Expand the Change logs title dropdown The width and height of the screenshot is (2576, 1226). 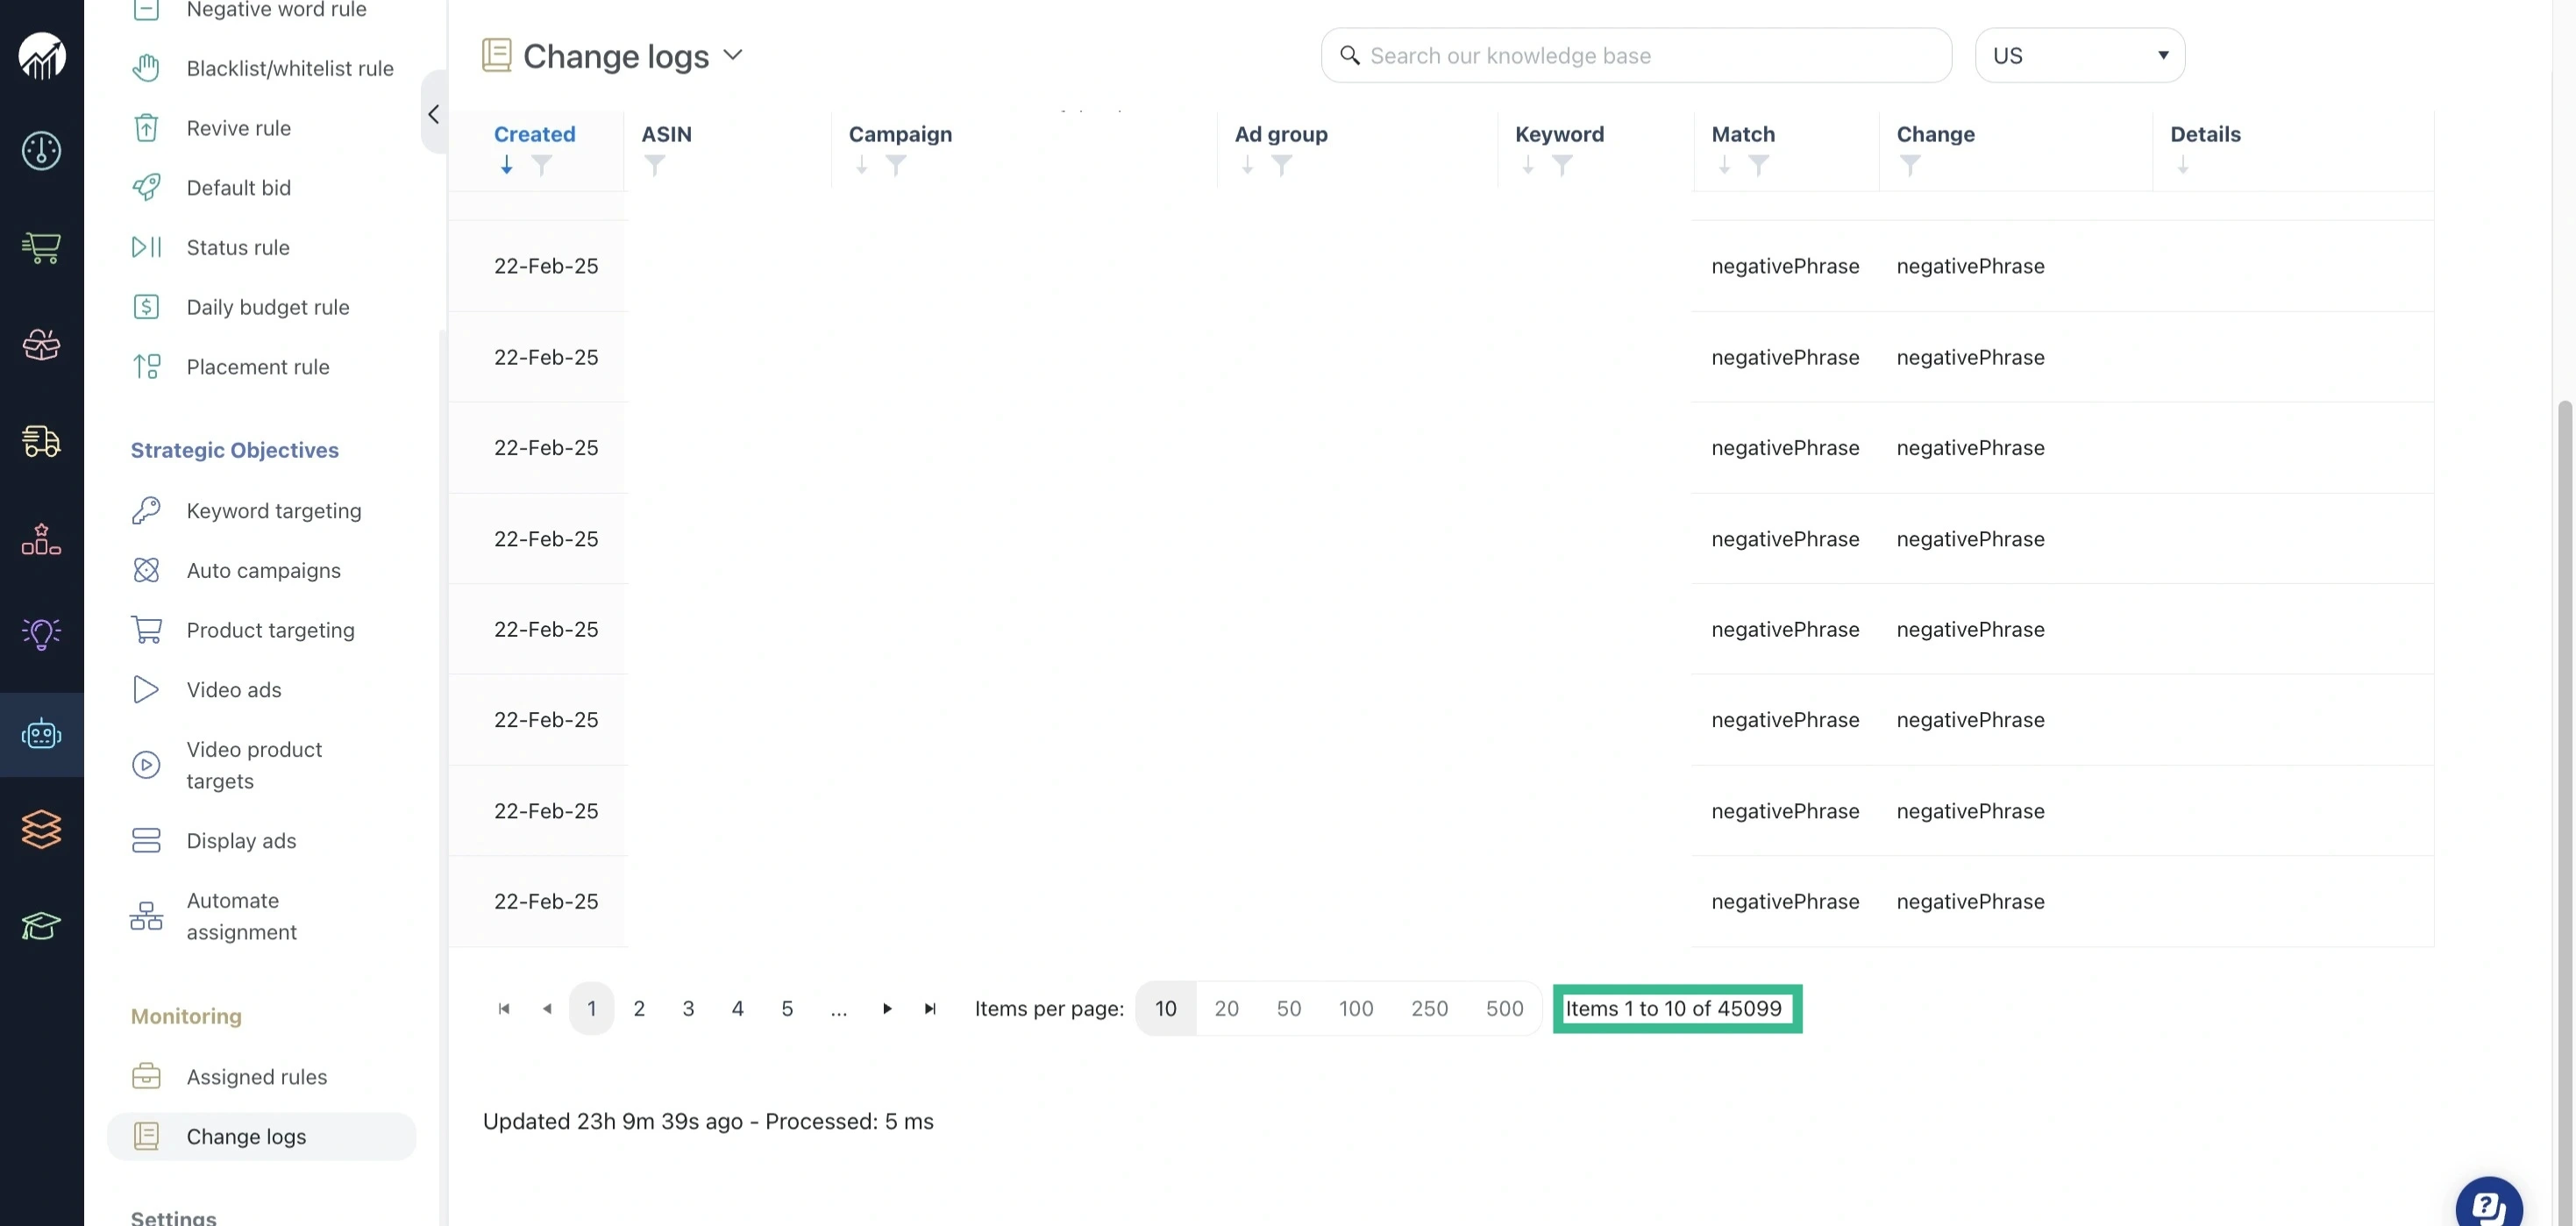tap(733, 55)
